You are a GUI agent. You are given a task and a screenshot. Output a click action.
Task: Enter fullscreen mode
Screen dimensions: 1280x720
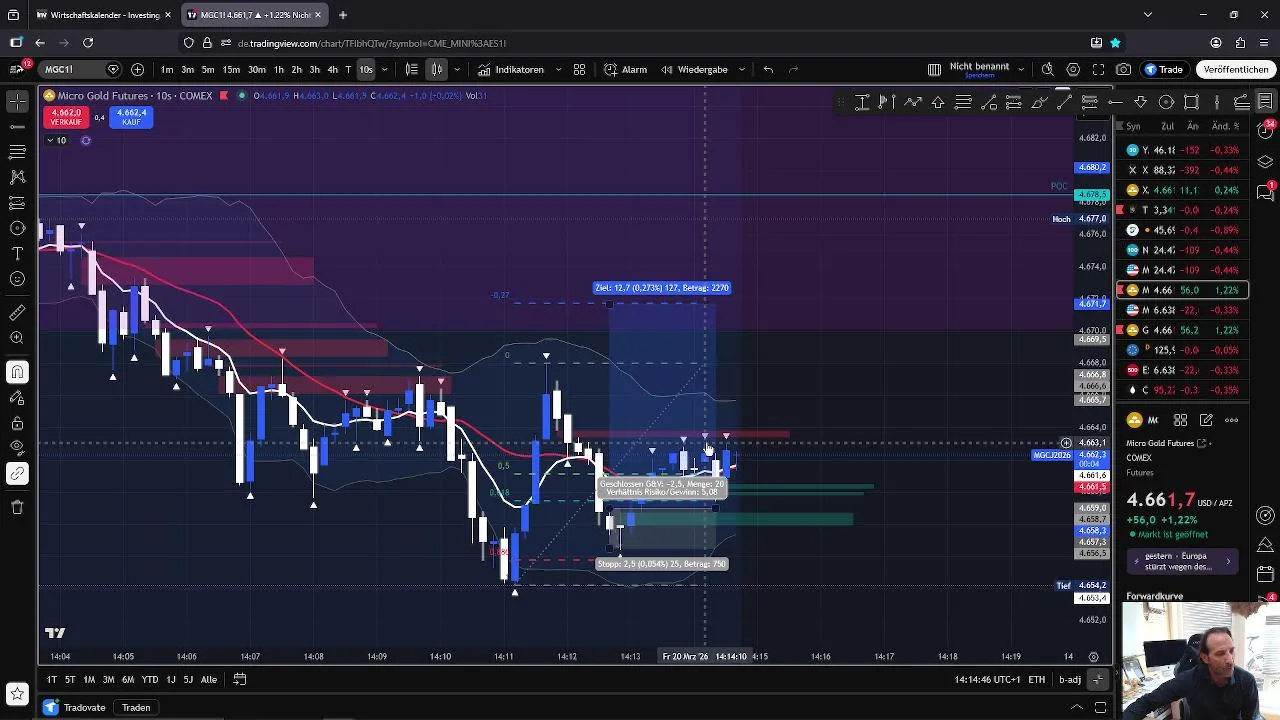tap(1098, 69)
